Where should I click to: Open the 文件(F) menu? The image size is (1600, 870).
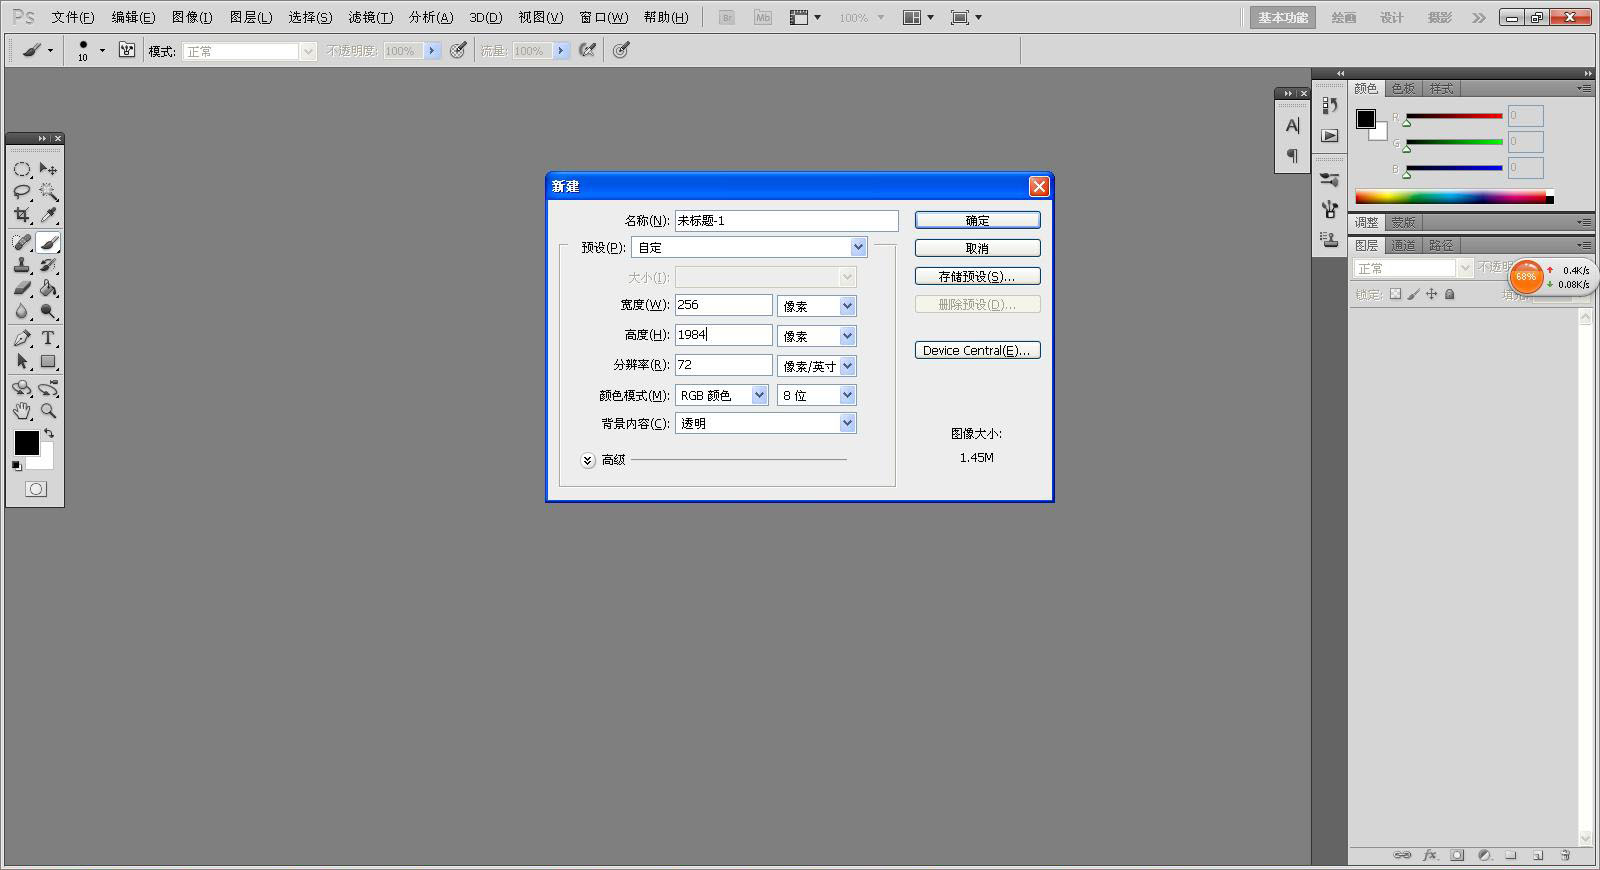[x=73, y=17]
